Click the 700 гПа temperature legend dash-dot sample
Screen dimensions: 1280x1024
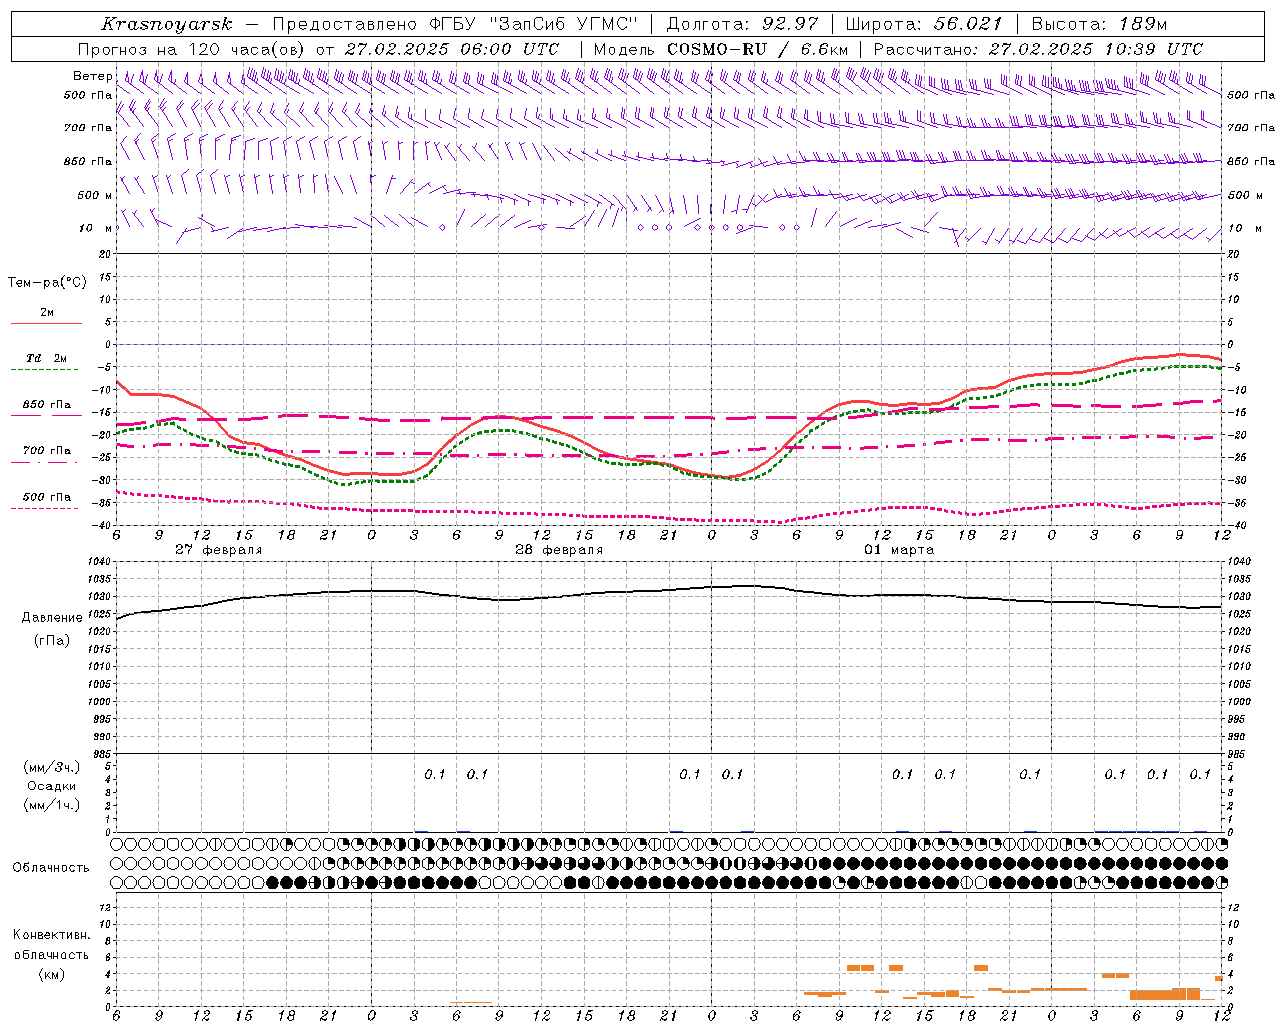(46, 464)
